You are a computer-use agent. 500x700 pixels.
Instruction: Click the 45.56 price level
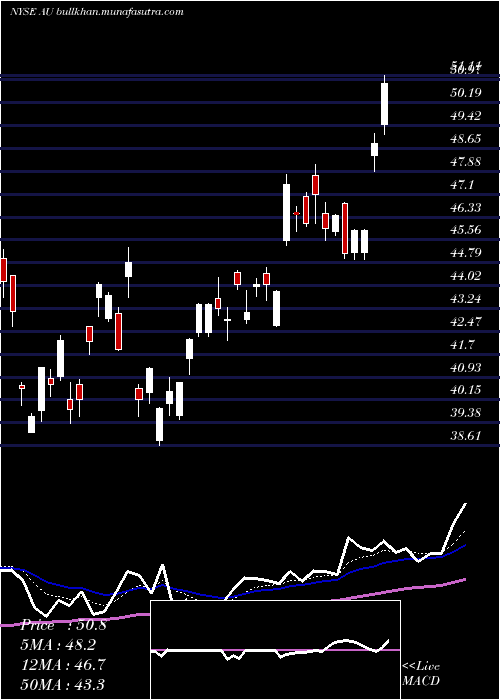466,230
